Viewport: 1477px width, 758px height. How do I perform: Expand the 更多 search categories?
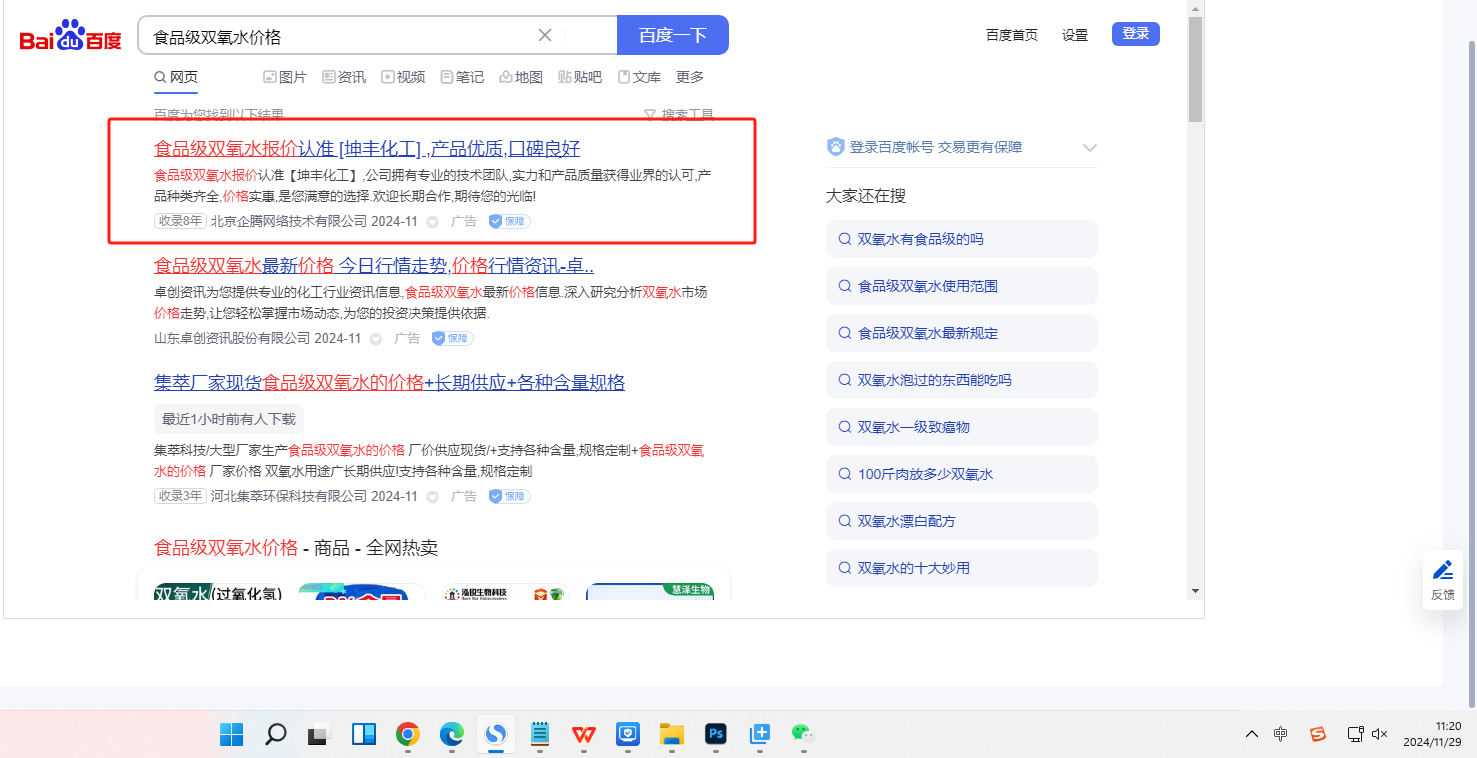tap(689, 77)
